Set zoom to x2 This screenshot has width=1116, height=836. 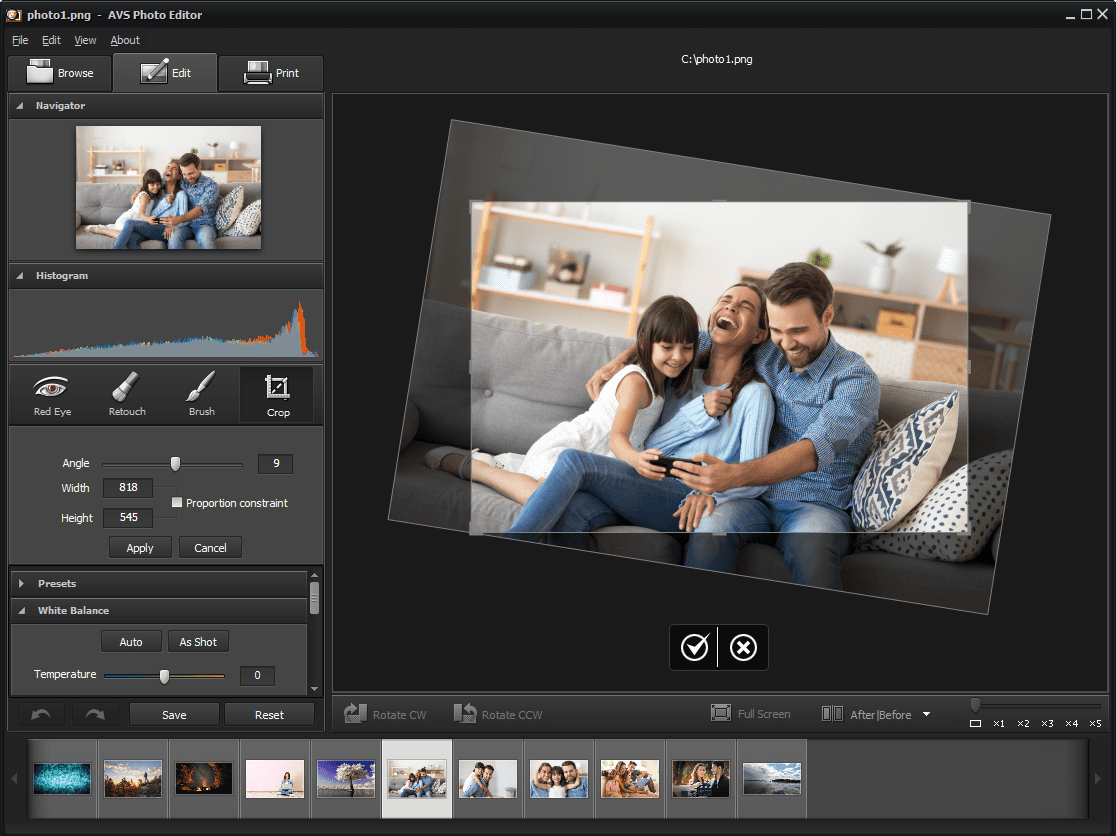(1023, 724)
